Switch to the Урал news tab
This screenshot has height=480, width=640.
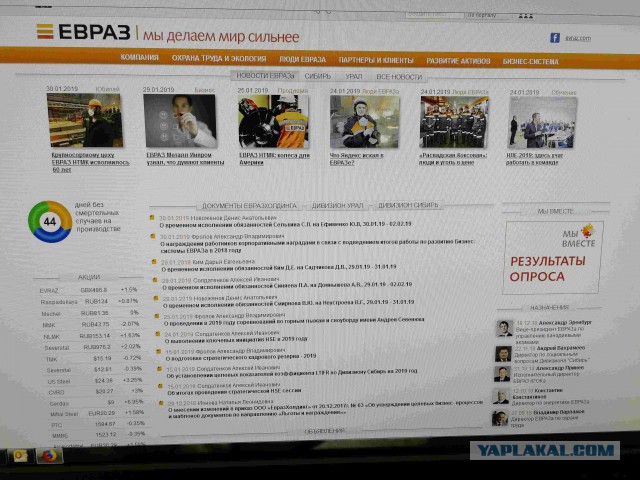tap(353, 77)
